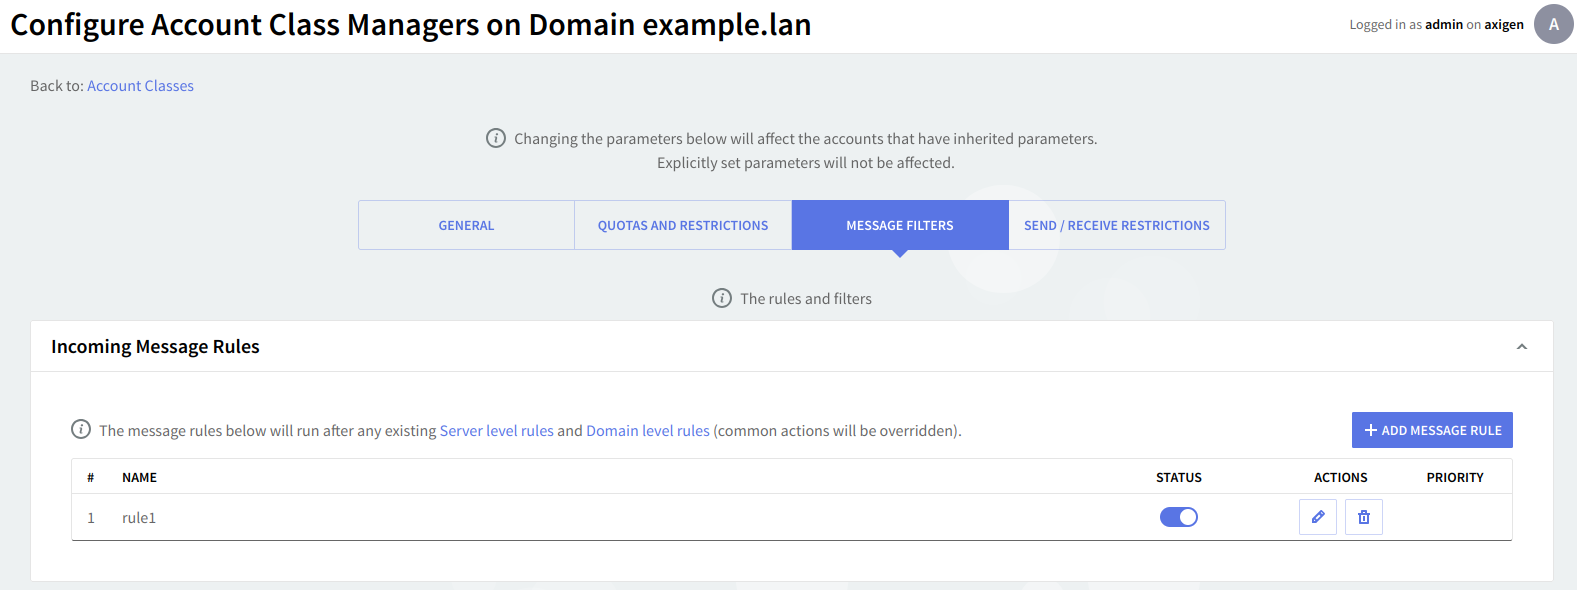Click the rule1 name in the table

139,518
